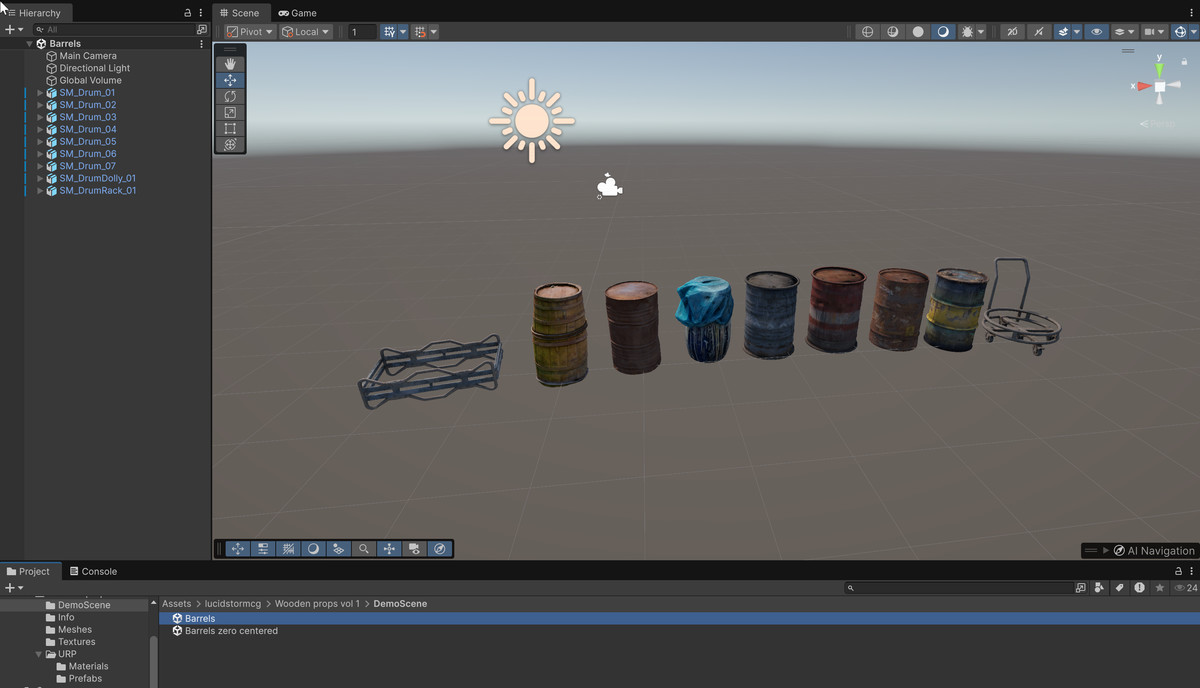This screenshot has height=688, width=1200.
Task: Select SM_Drum_03 prefab in Hierarchy
Action: [x=87, y=117]
